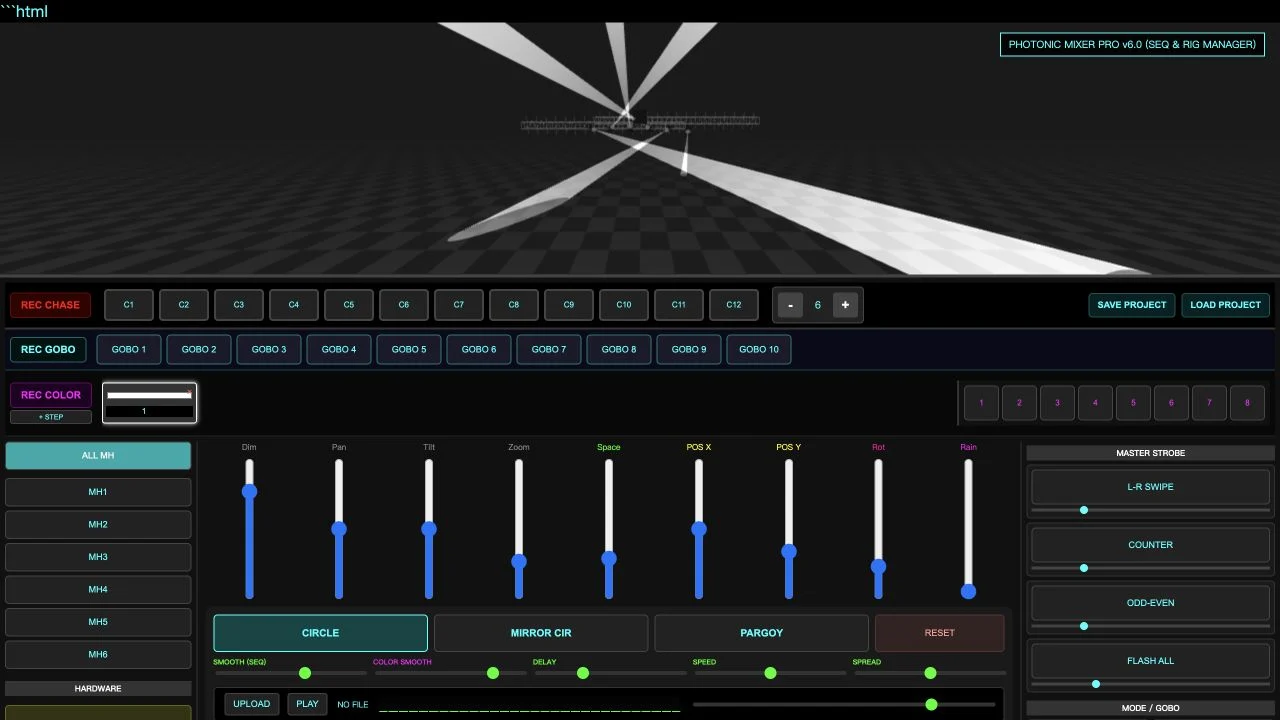Screen dimensions: 1280x720
Task: Activate REC COLOR recording
Action: tap(51, 395)
